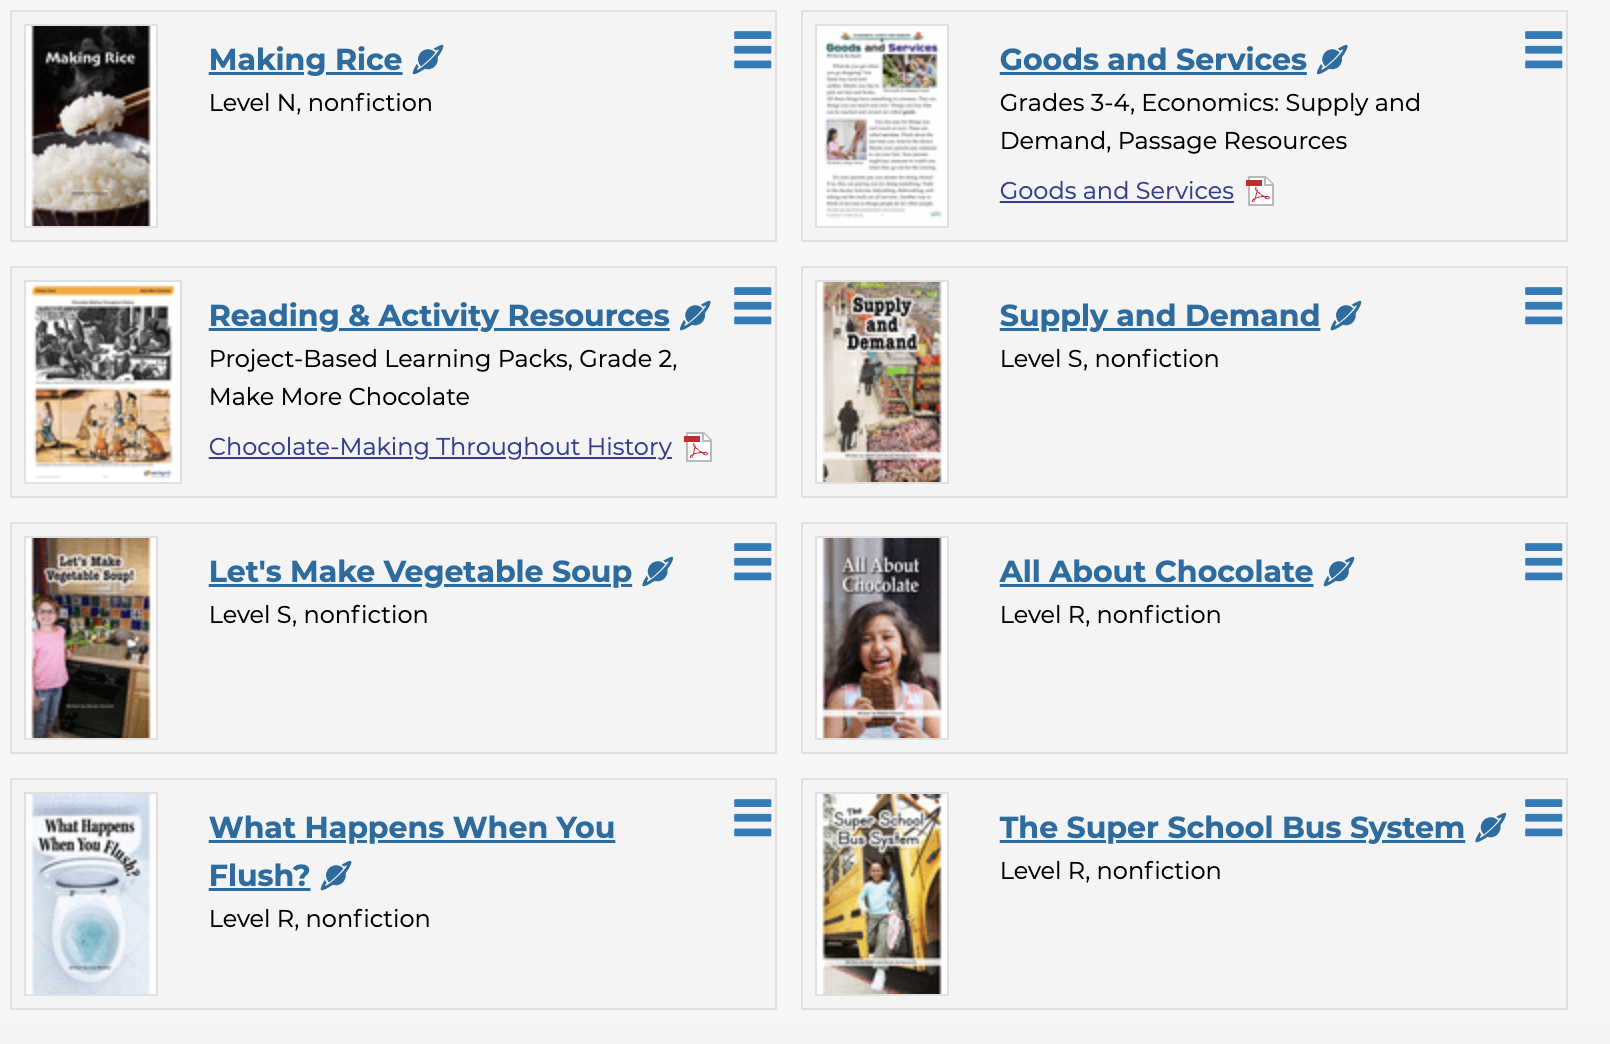This screenshot has width=1610, height=1044.
Task: Open the Goods and Services PDF text link
Action: 1116,191
